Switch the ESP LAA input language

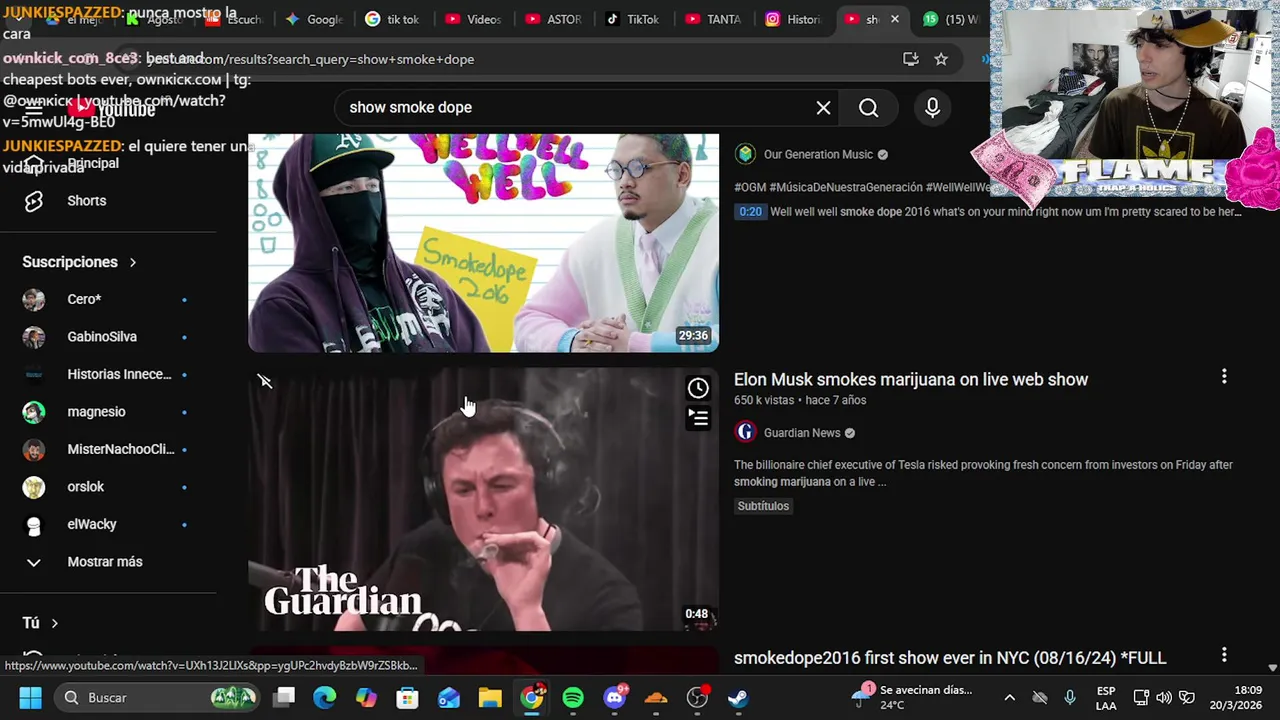1106,697
